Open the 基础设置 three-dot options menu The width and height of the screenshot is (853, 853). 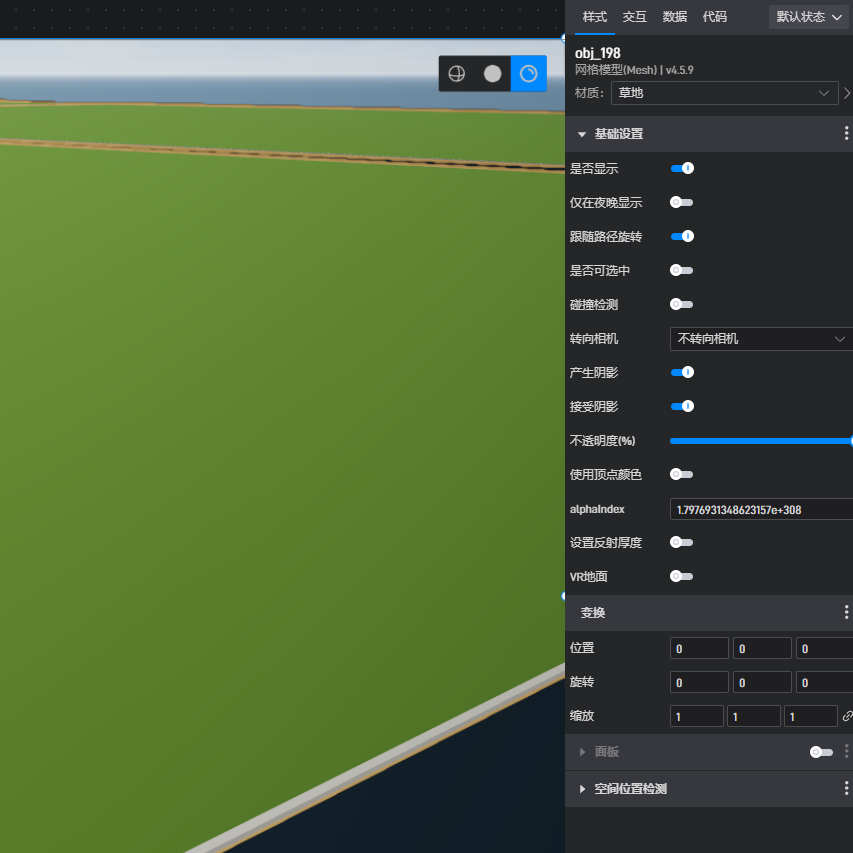click(x=846, y=133)
